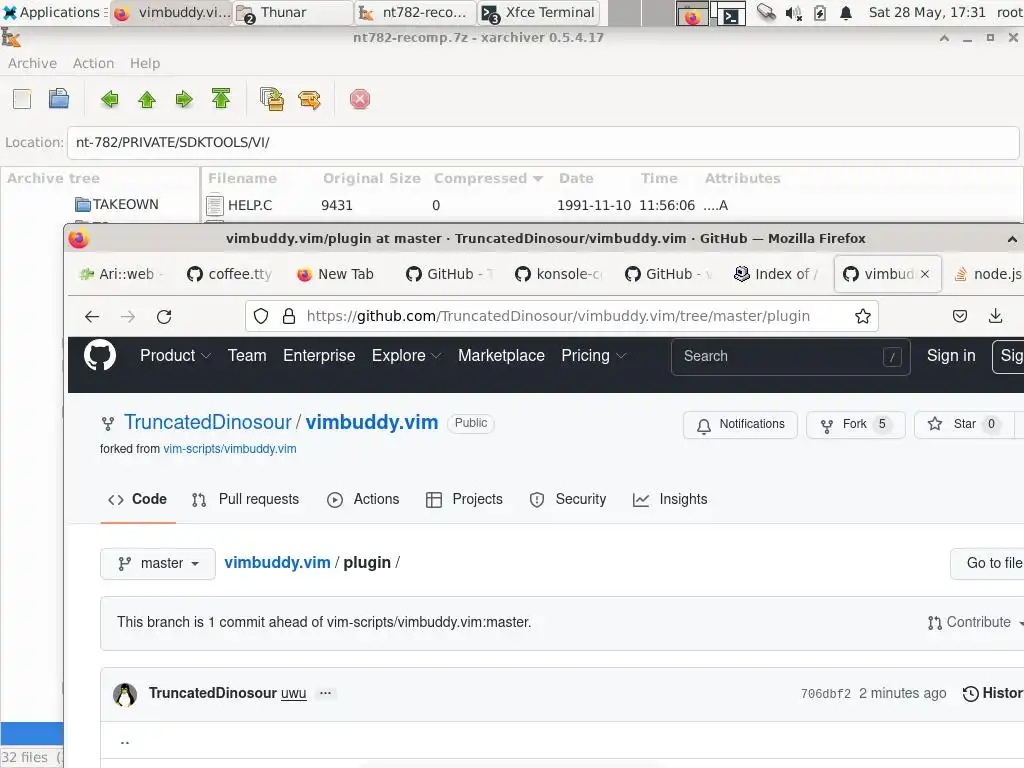The height and width of the screenshot is (768, 1024).
Task: Switch to the node.js Firefox tab
Action: pos(986,274)
